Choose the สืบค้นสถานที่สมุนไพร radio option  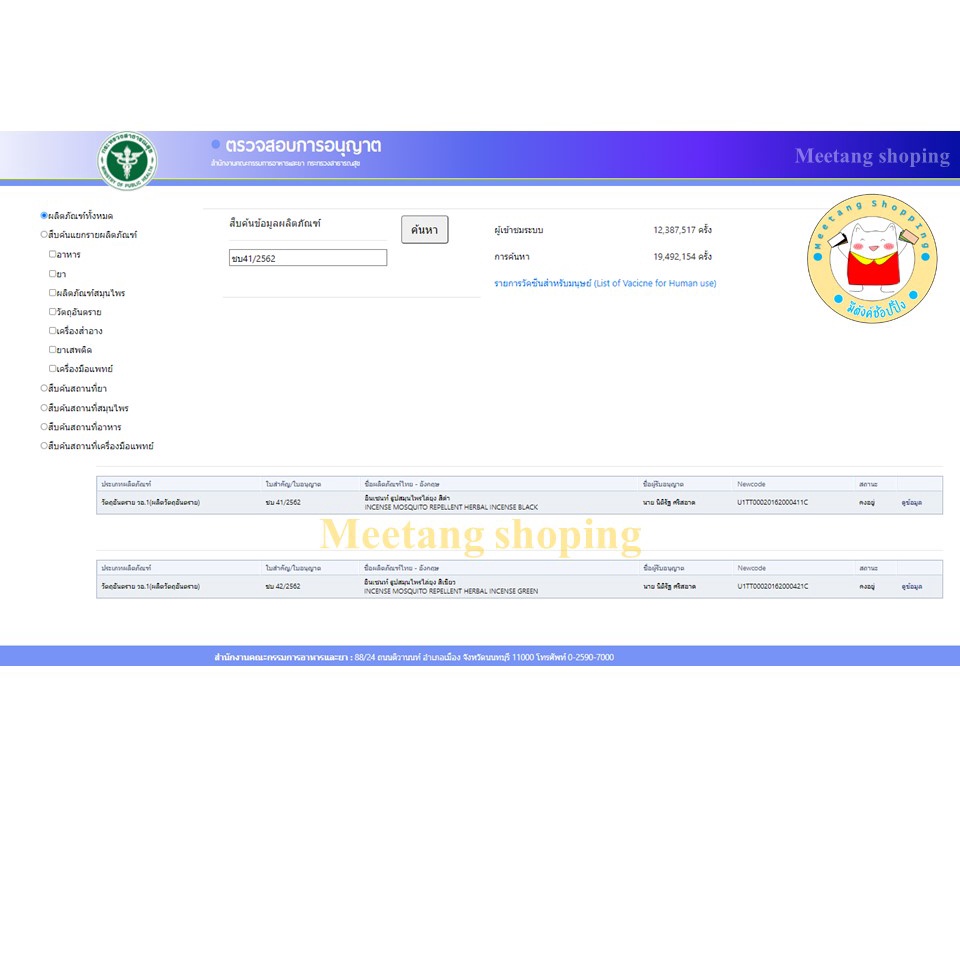(x=44, y=408)
